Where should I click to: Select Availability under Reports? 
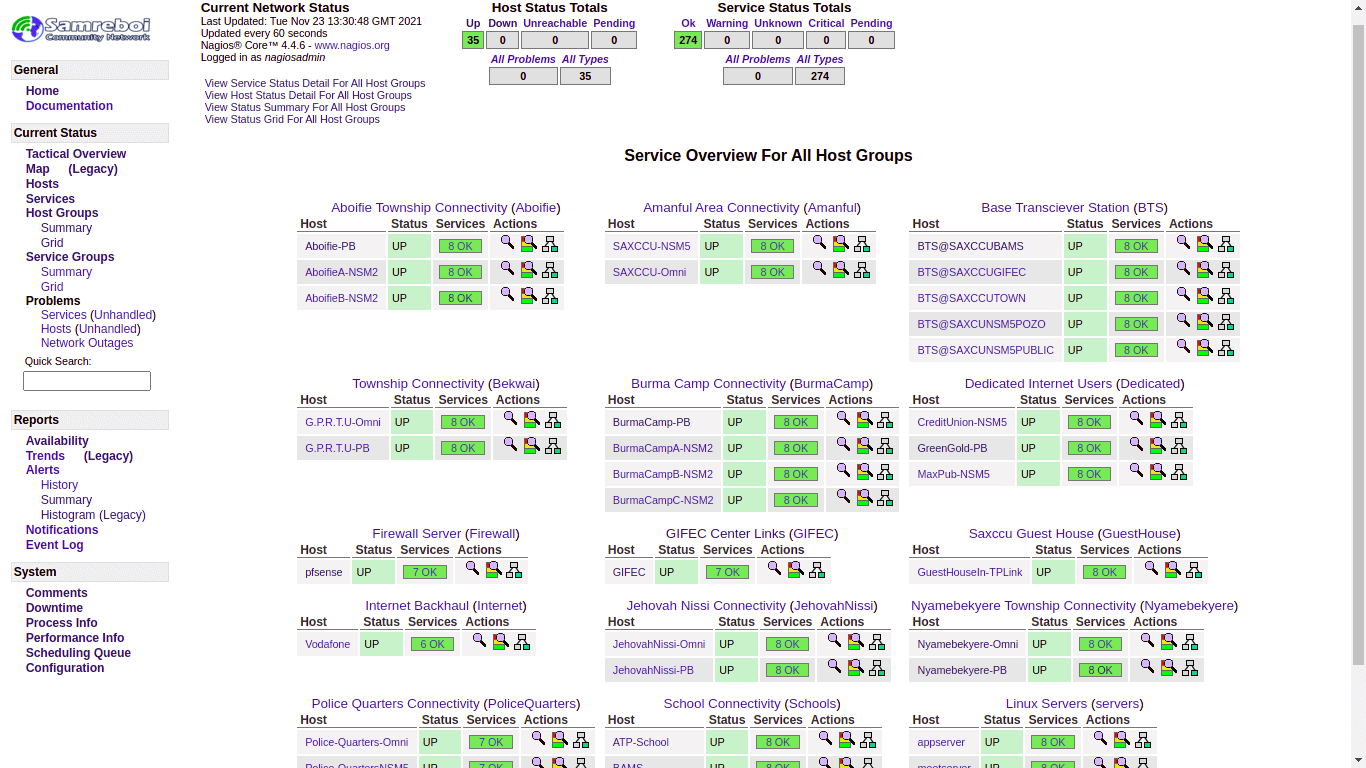pos(57,441)
